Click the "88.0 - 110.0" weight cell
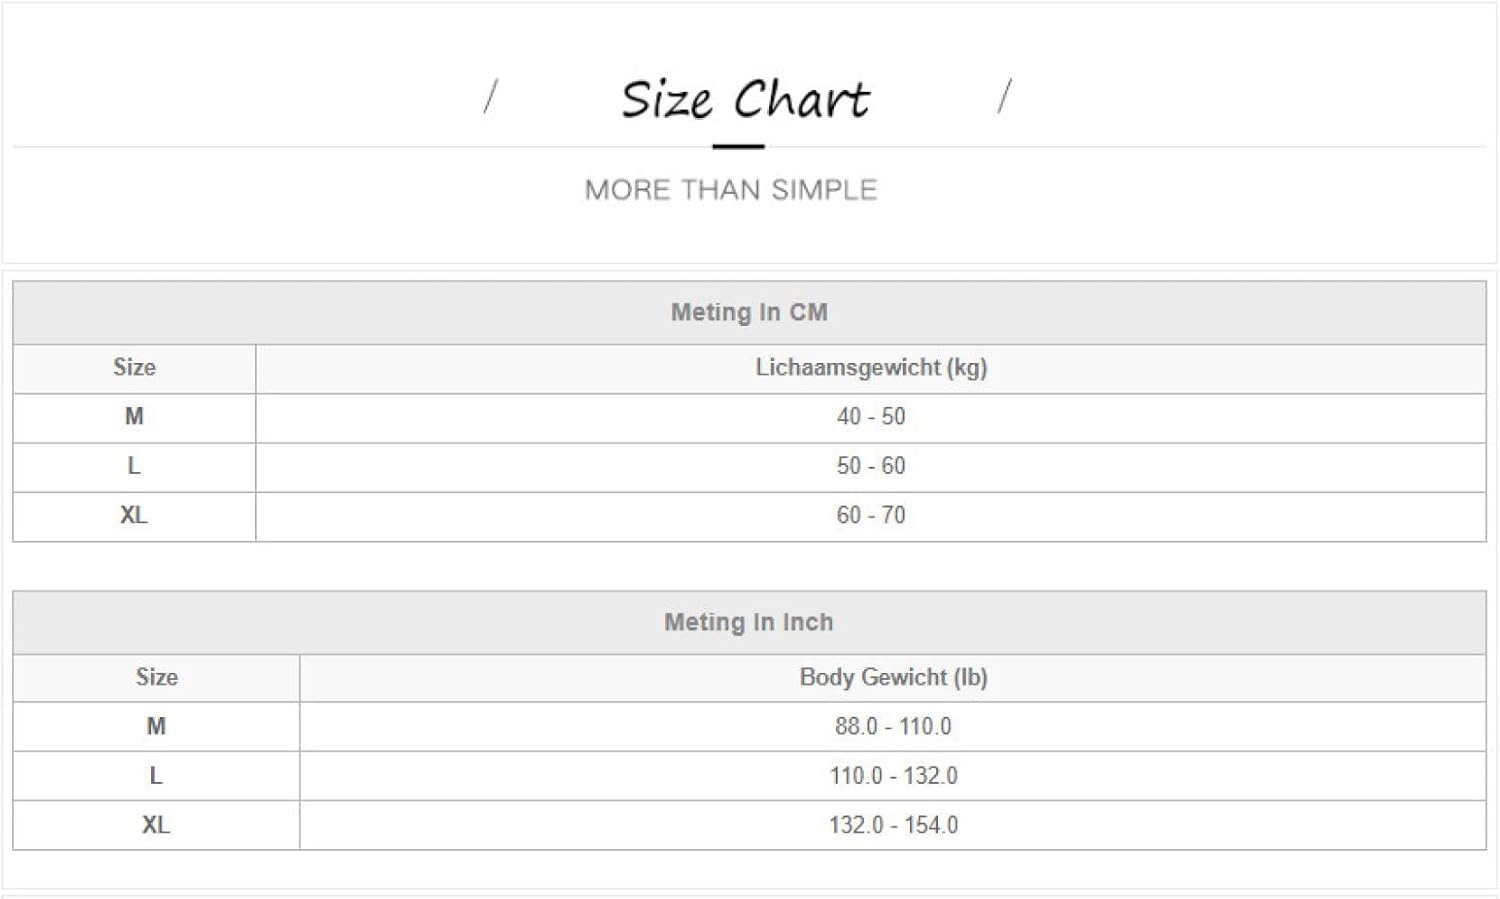This screenshot has height=899, width=1500. pyautogui.click(x=893, y=726)
